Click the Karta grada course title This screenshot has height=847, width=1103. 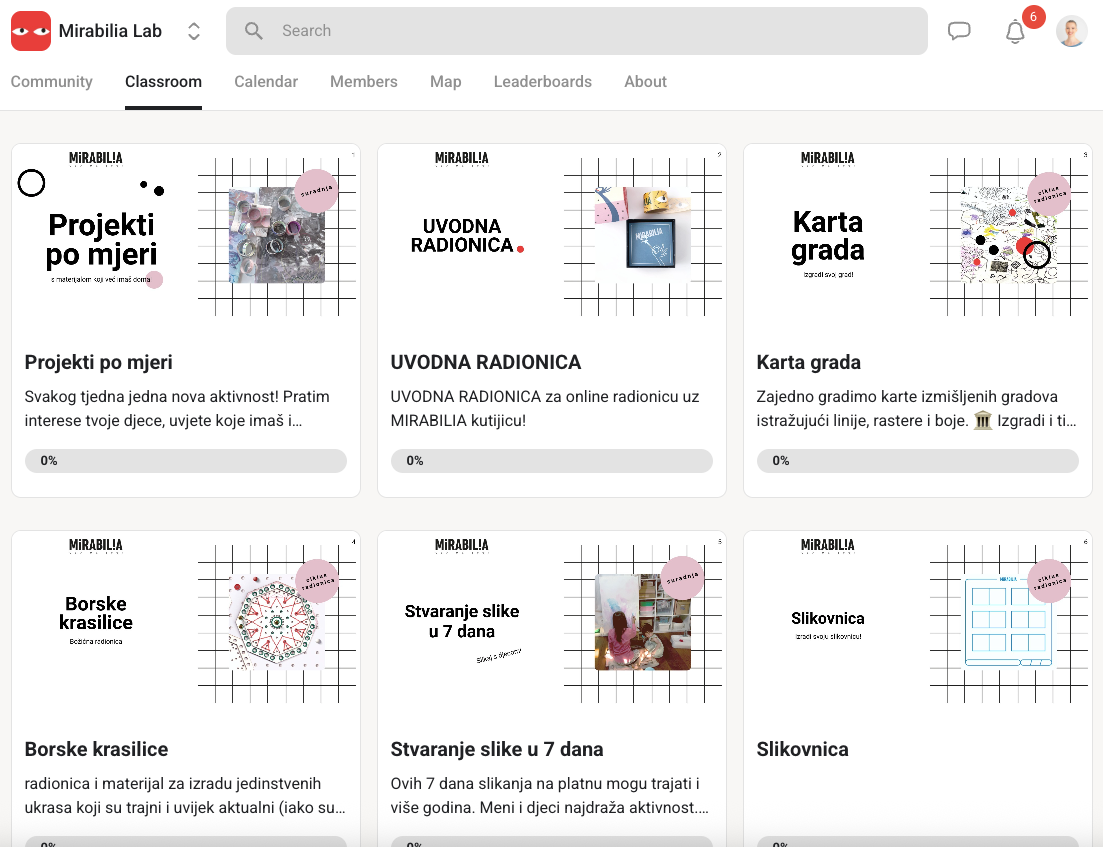pyautogui.click(x=808, y=362)
